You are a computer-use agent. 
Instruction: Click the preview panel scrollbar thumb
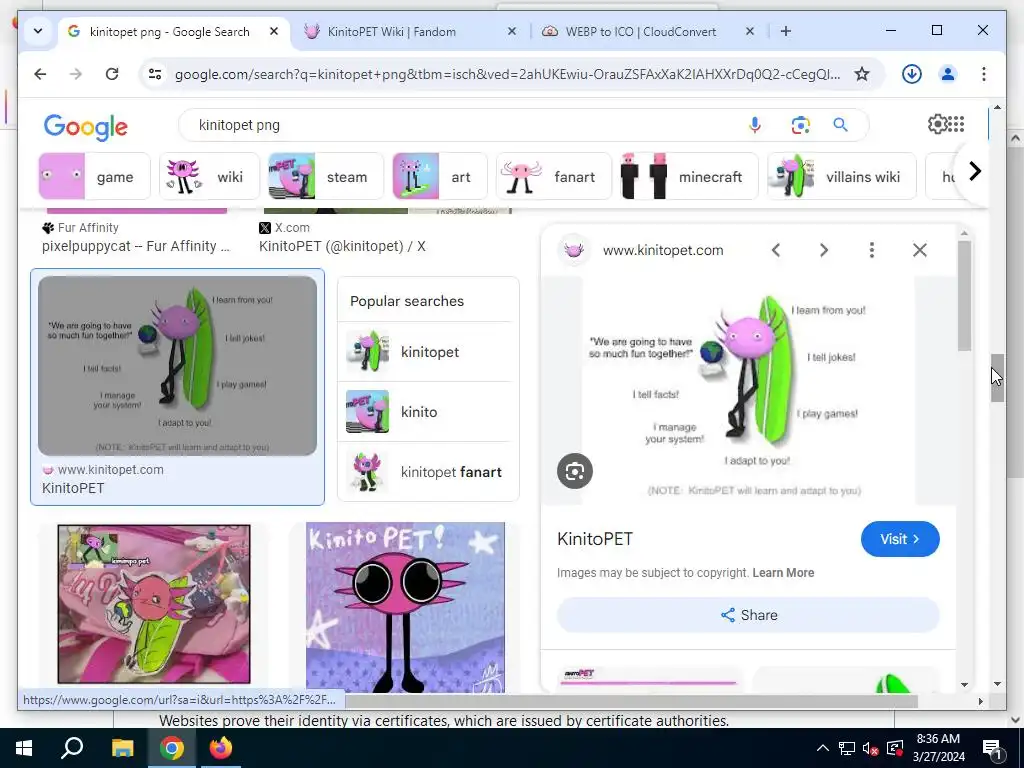(965, 296)
